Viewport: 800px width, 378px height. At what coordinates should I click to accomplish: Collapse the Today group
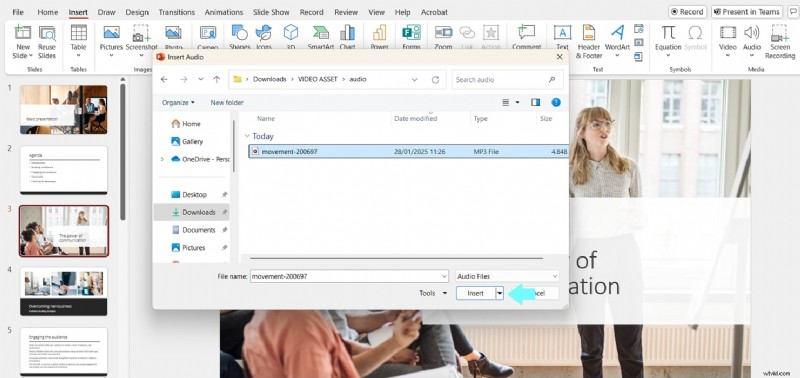click(x=247, y=136)
